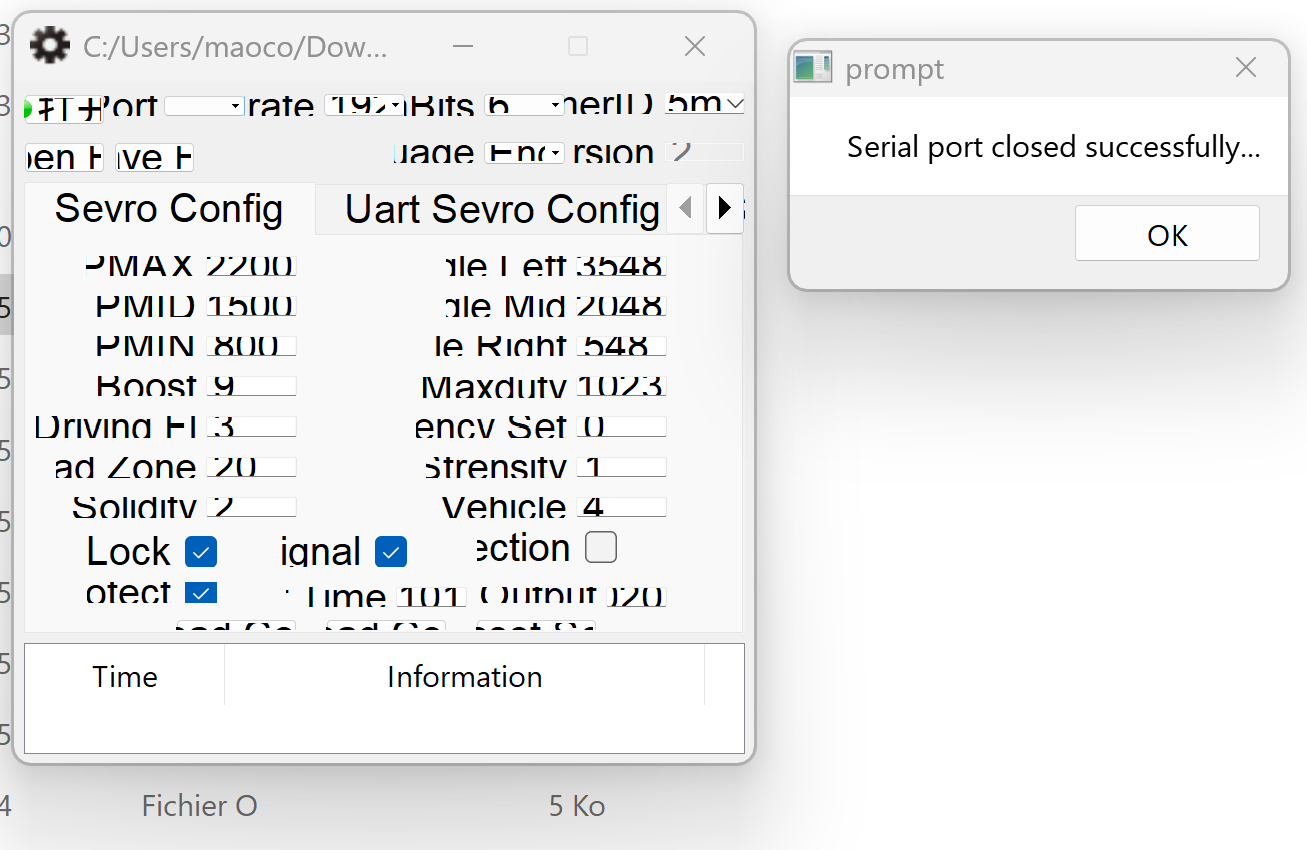The image size is (1307, 850).
Task: Click the gear icon in the title bar
Action: pos(50,45)
